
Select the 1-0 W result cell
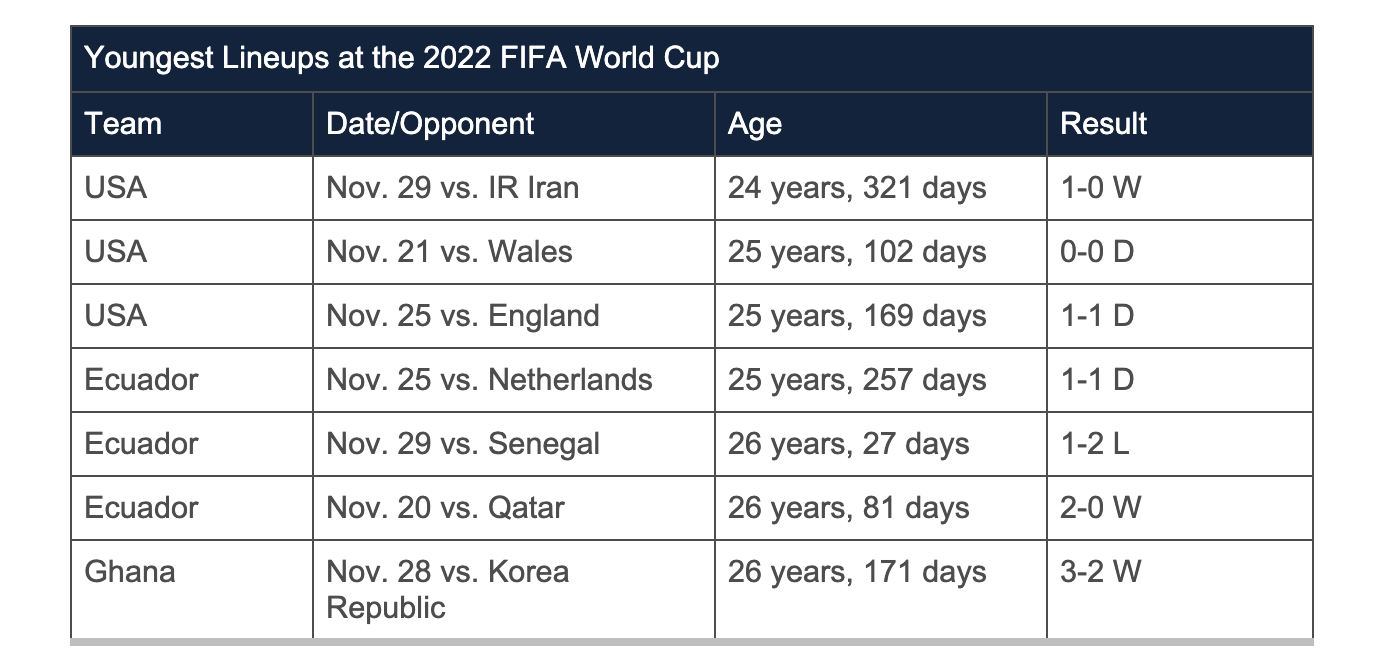click(1180, 188)
